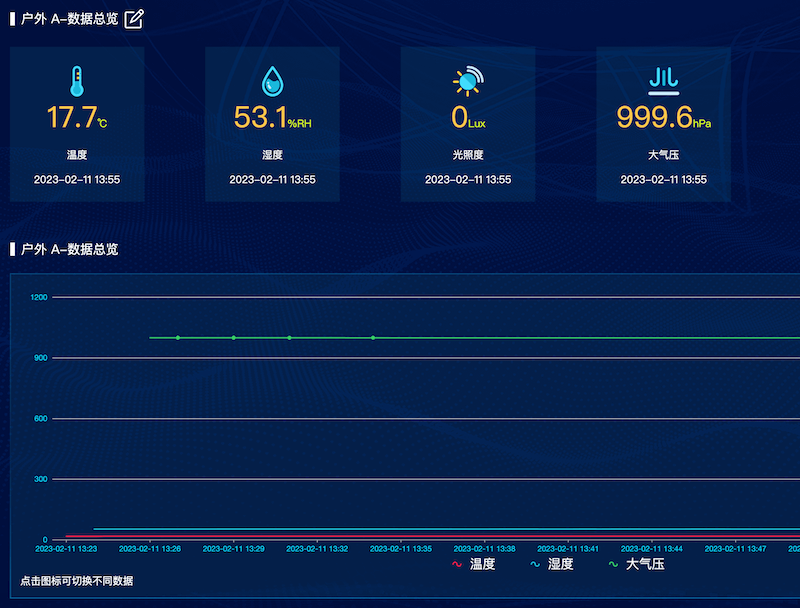Toggle 湿度 series via legend label

560,565
